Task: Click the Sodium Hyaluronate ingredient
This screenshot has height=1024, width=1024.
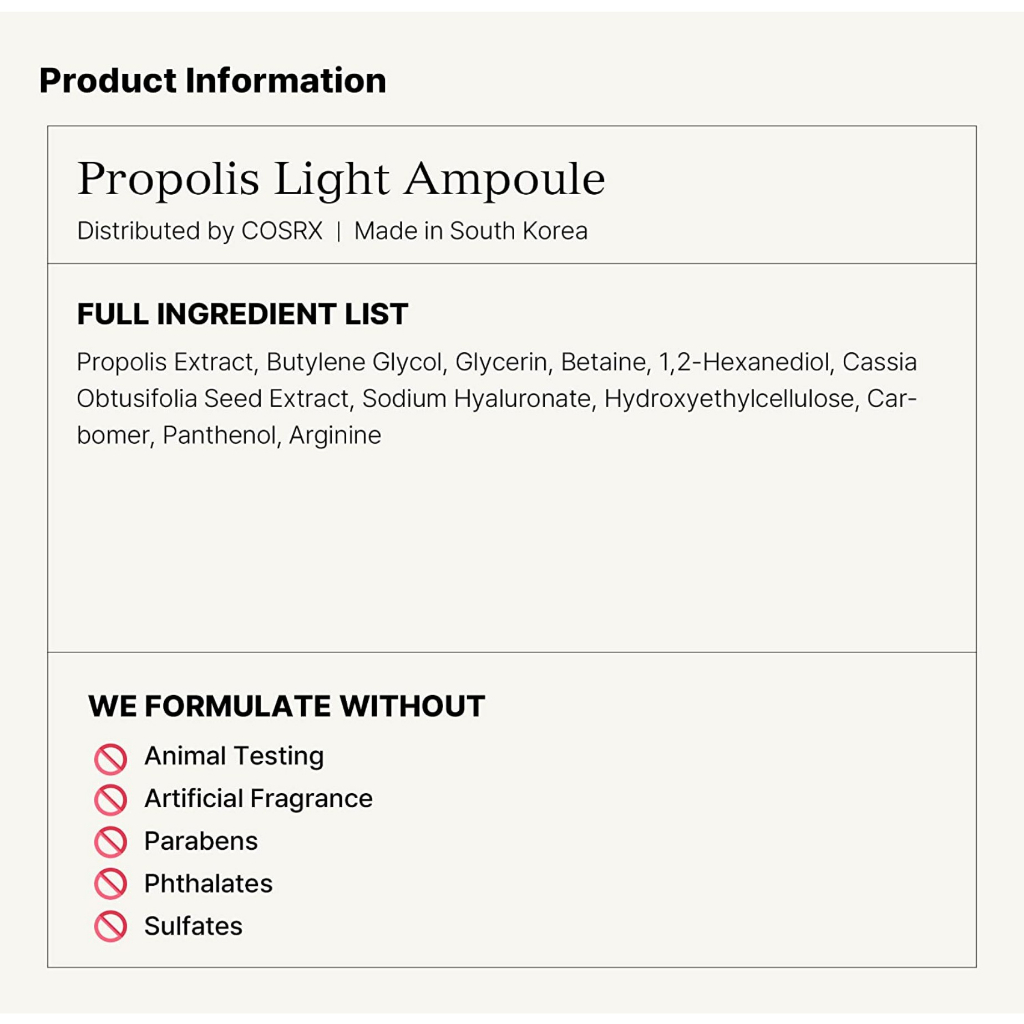Action: (x=476, y=399)
